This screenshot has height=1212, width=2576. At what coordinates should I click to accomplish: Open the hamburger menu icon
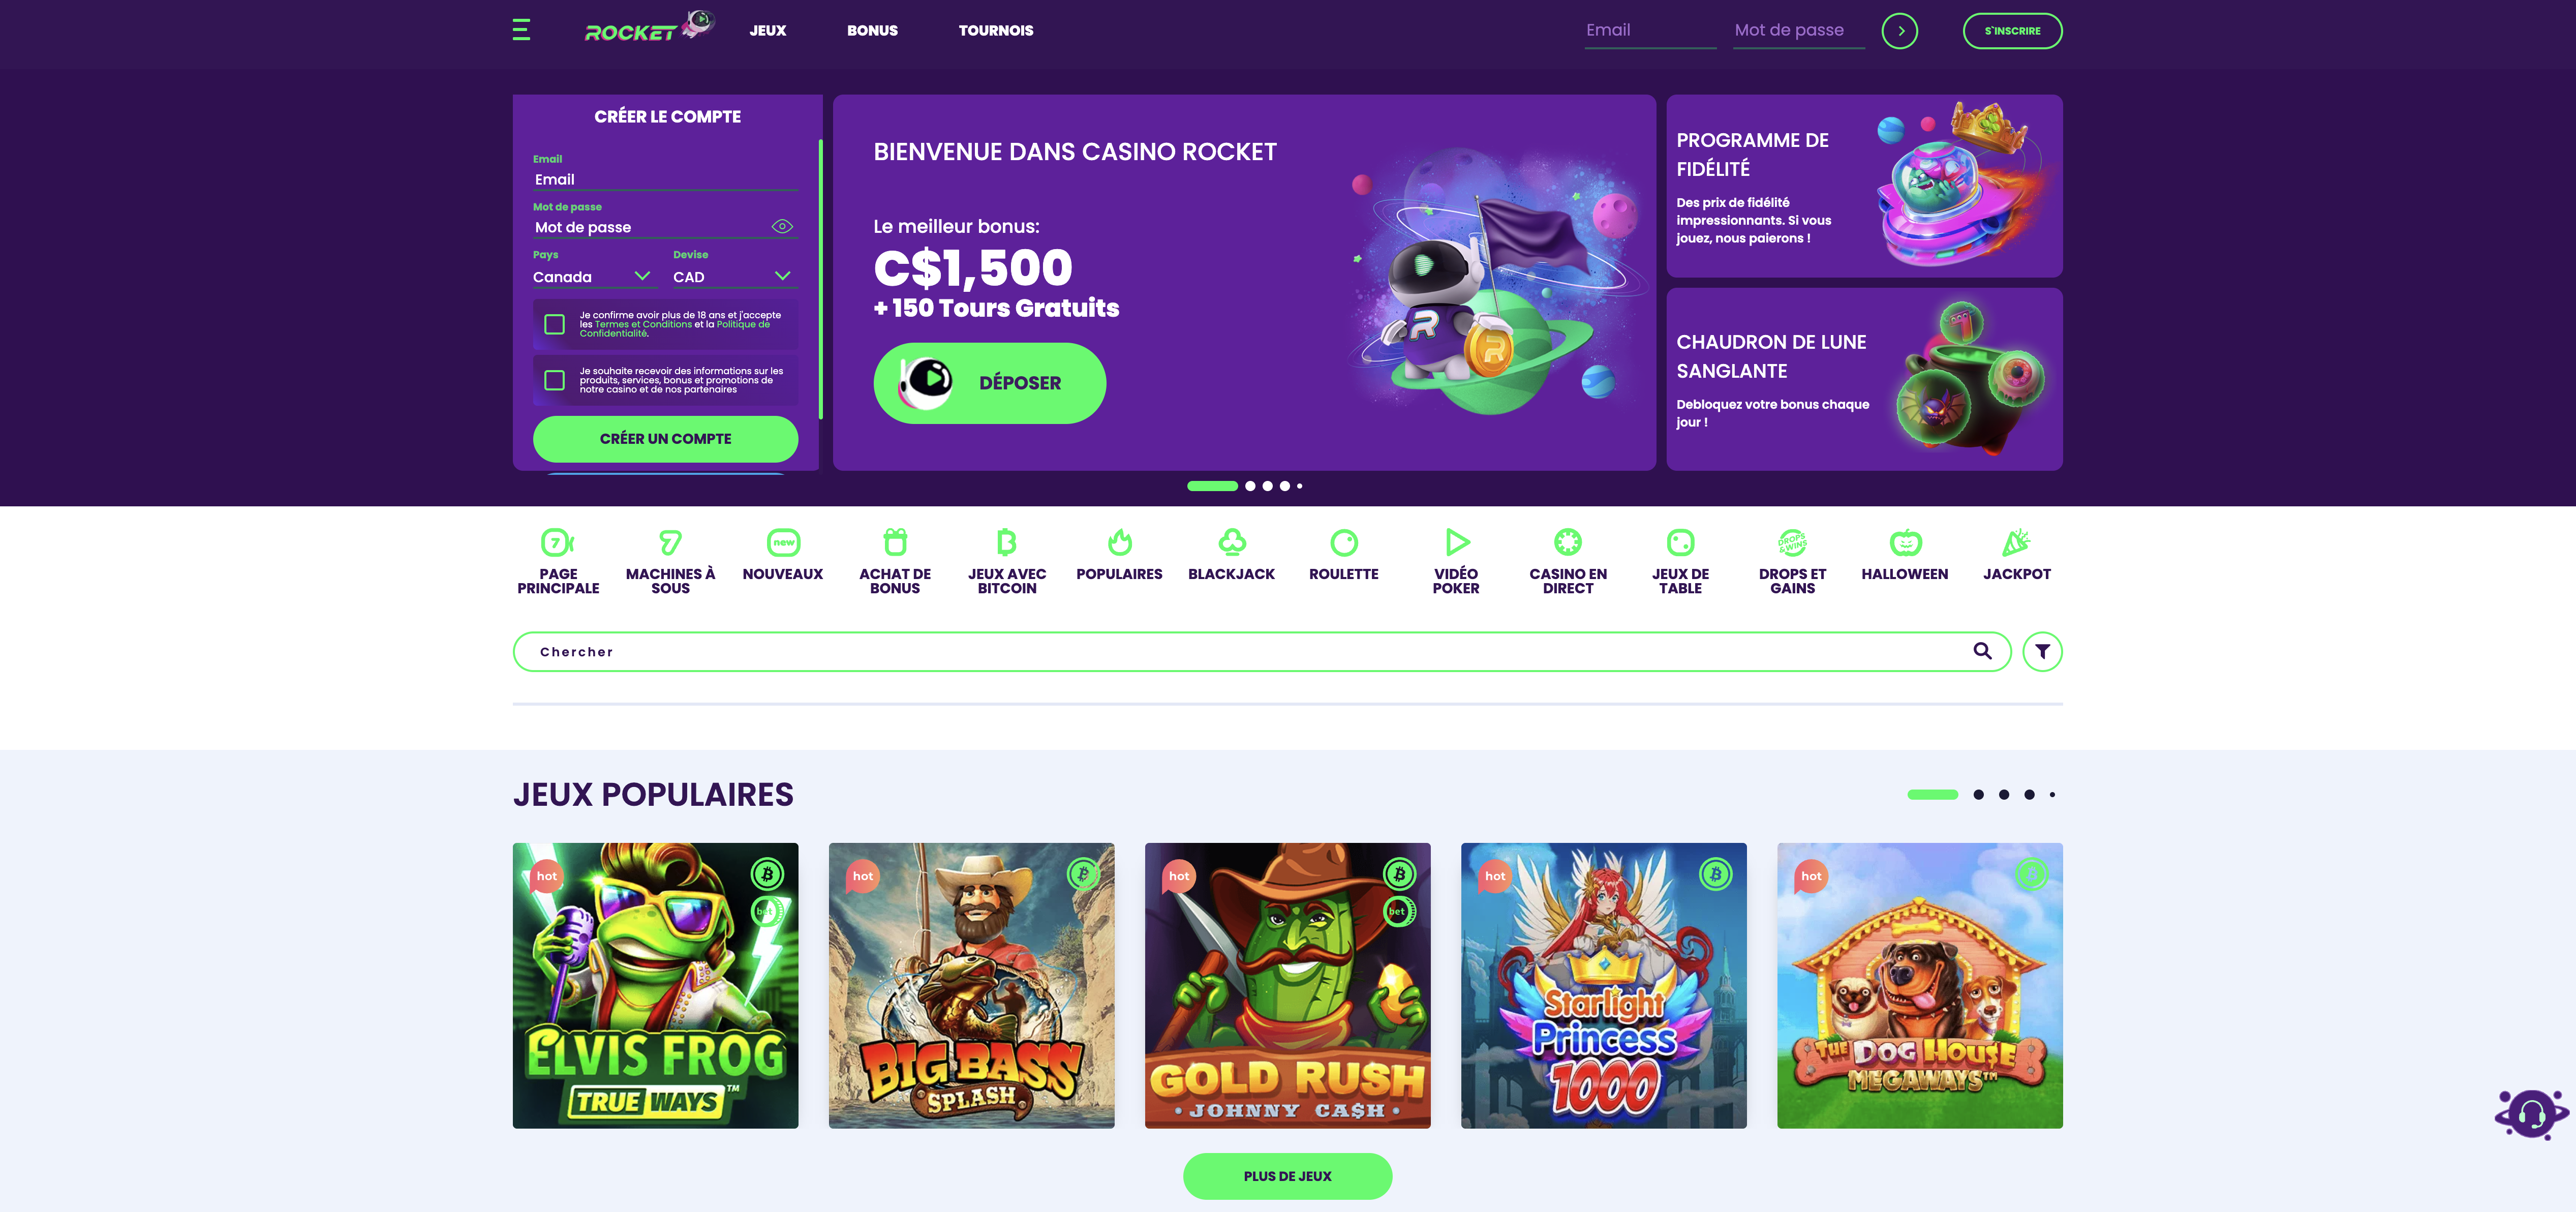point(521,30)
